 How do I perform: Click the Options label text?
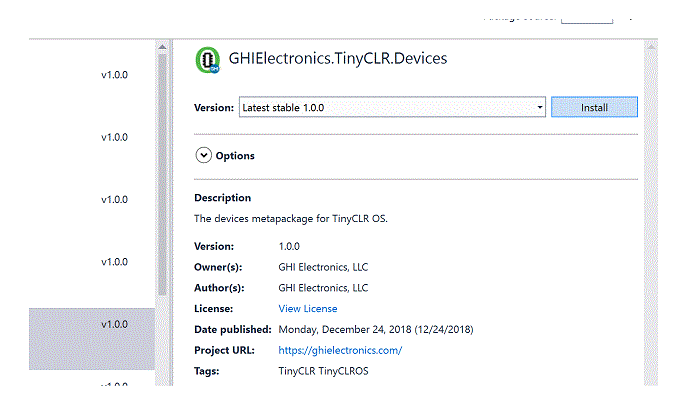coord(235,156)
